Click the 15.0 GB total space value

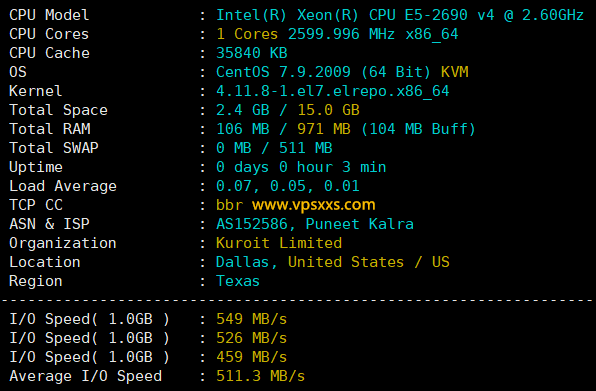[328, 110]
